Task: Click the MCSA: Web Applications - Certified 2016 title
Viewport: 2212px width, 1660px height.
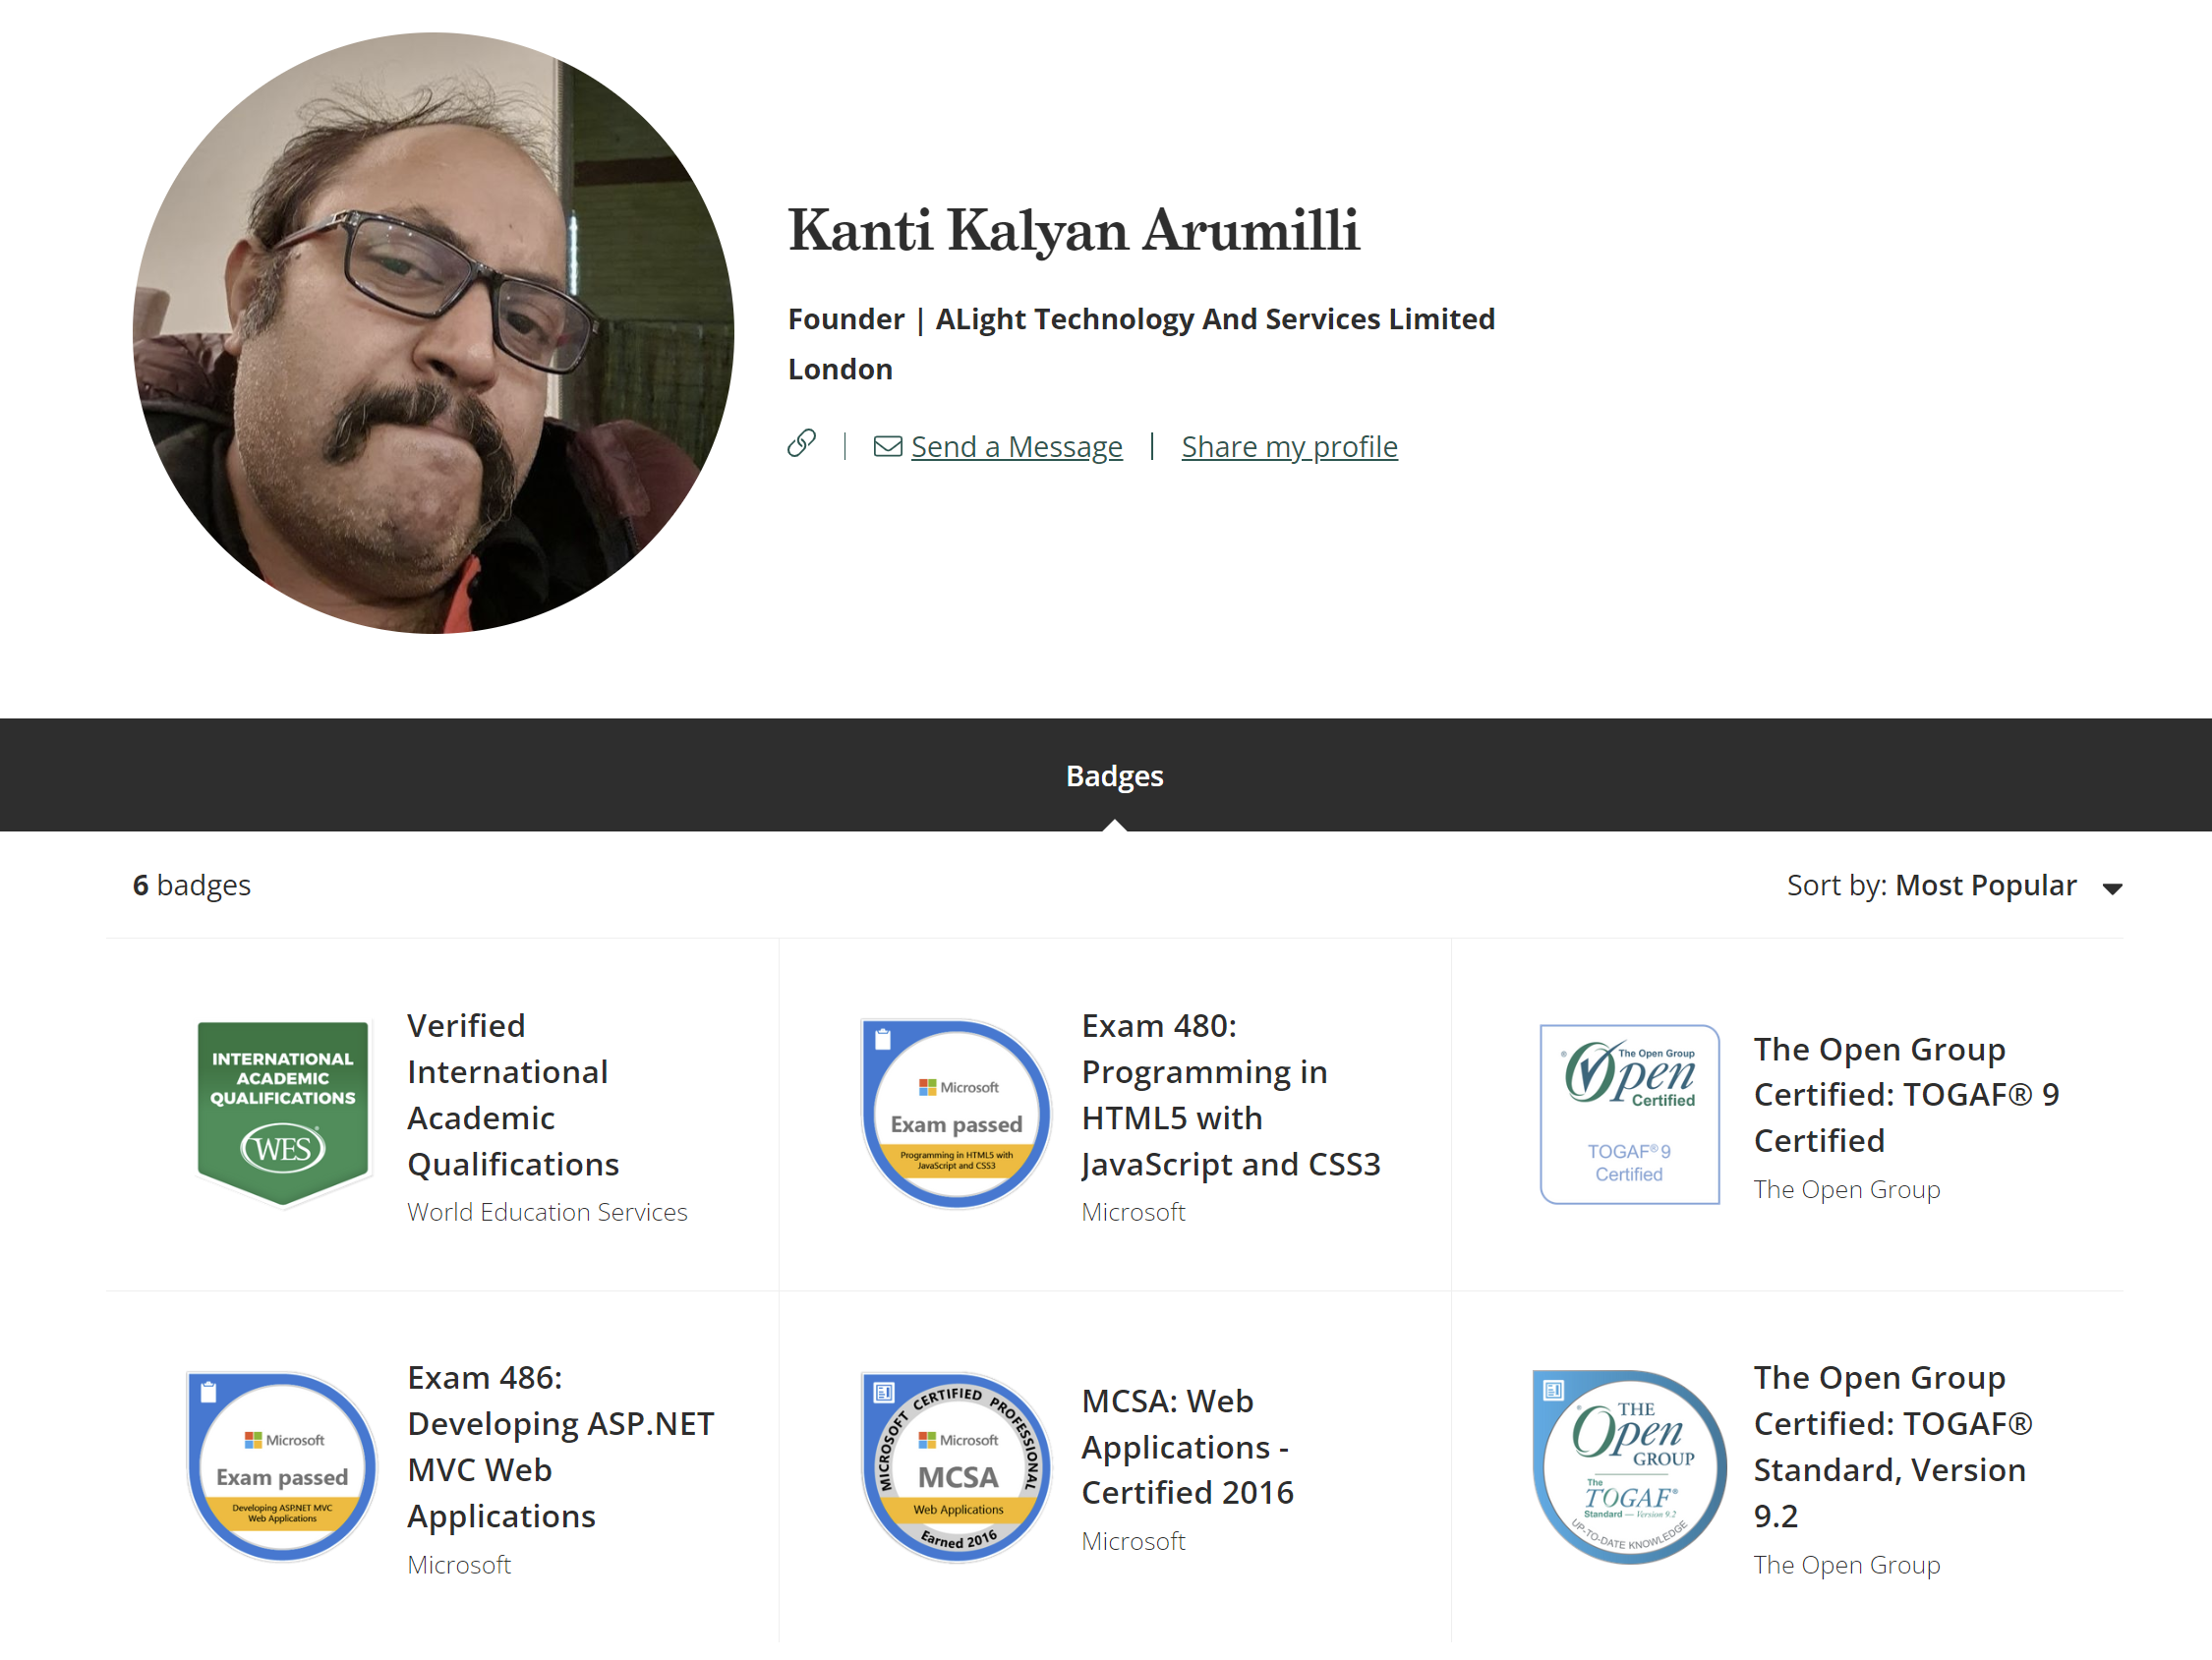Action: tap(1187, 1446)
